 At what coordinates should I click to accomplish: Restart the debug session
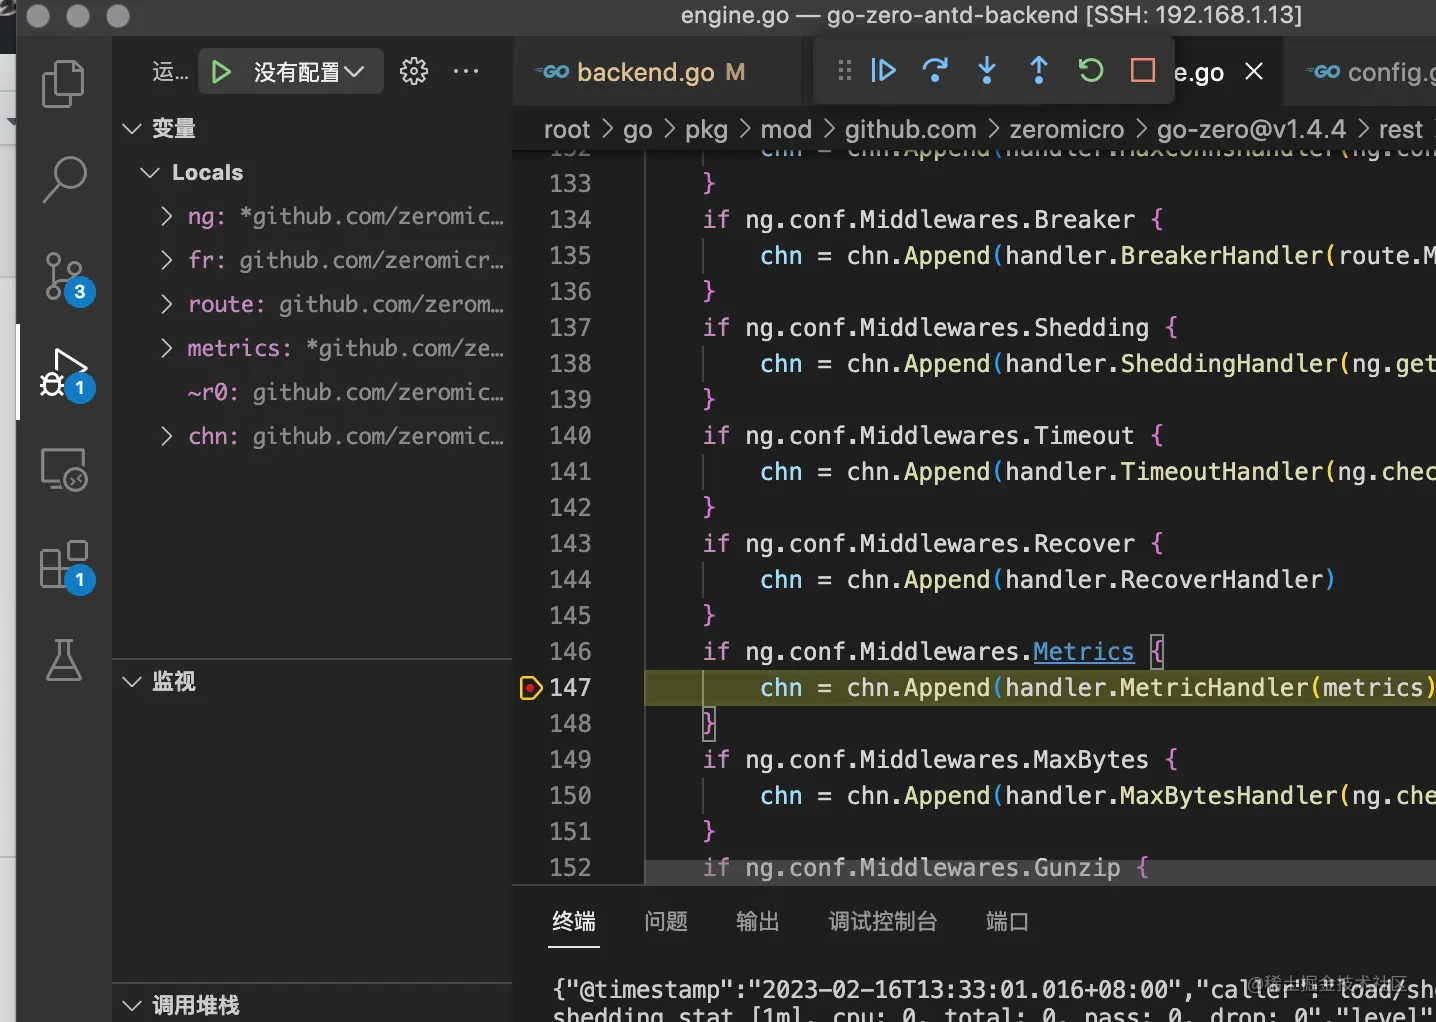click(x=1091, y=70)
